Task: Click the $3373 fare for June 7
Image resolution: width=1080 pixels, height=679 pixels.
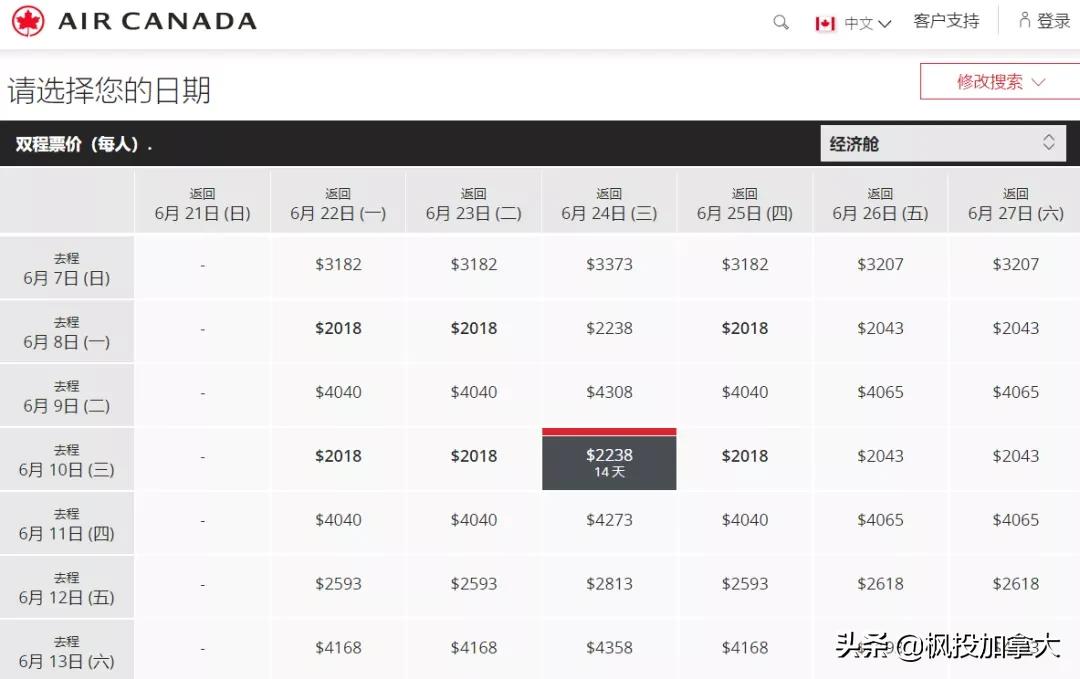Action: pyautogui.click(x=609, y=264)
